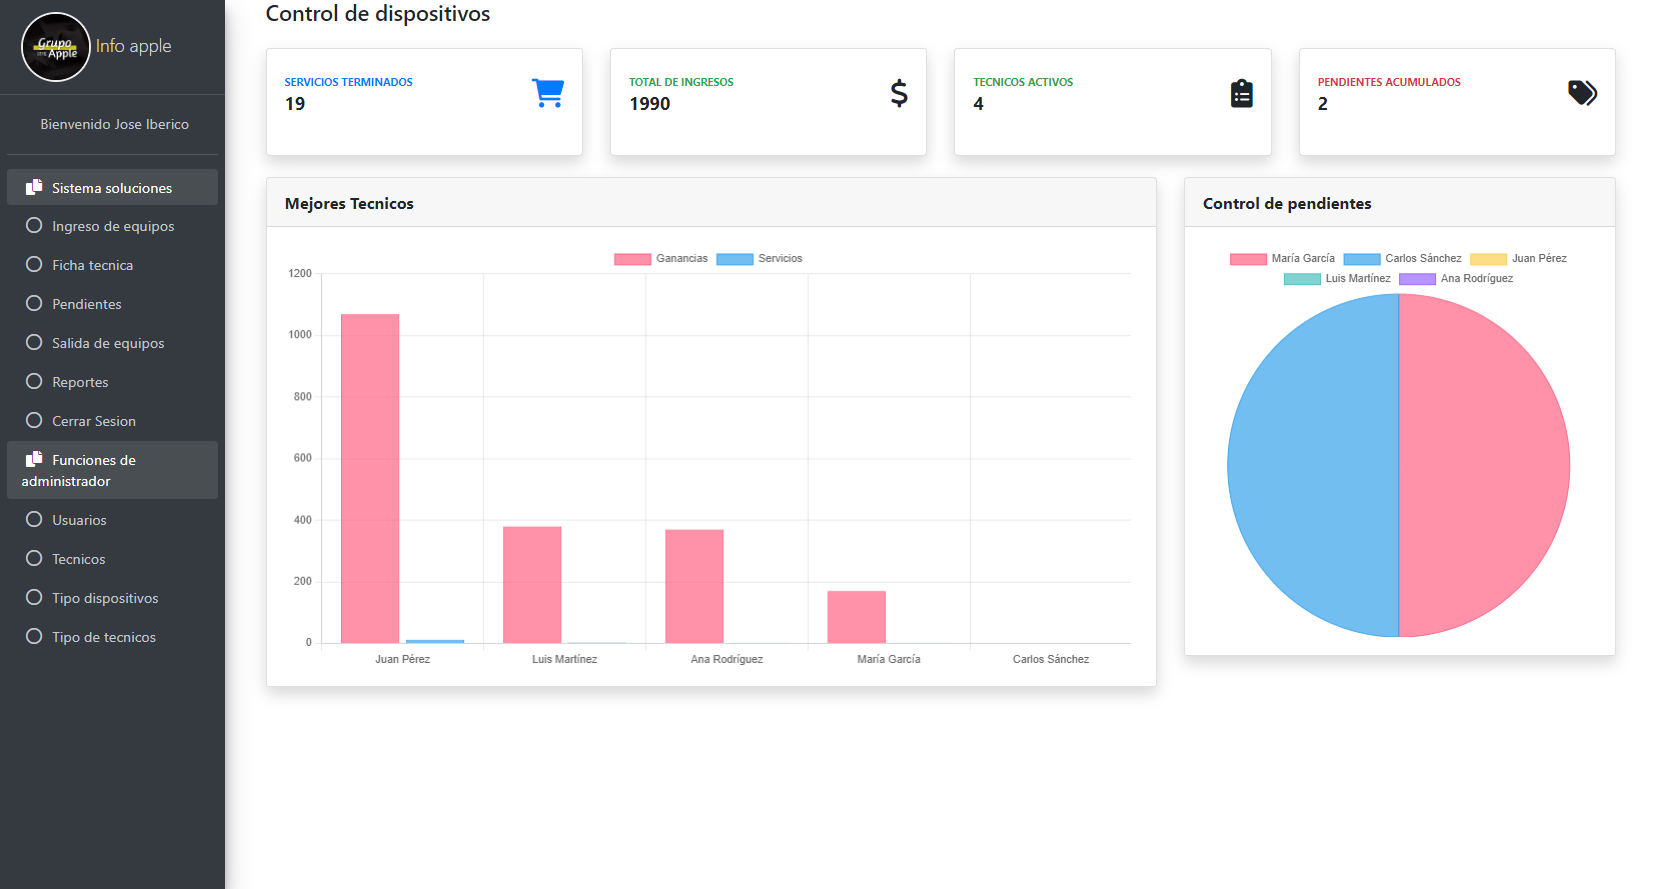1680x889 pixels.
Task: Toggle the Ganancias legend swatch in bar chart
Action: coord(632,259)
